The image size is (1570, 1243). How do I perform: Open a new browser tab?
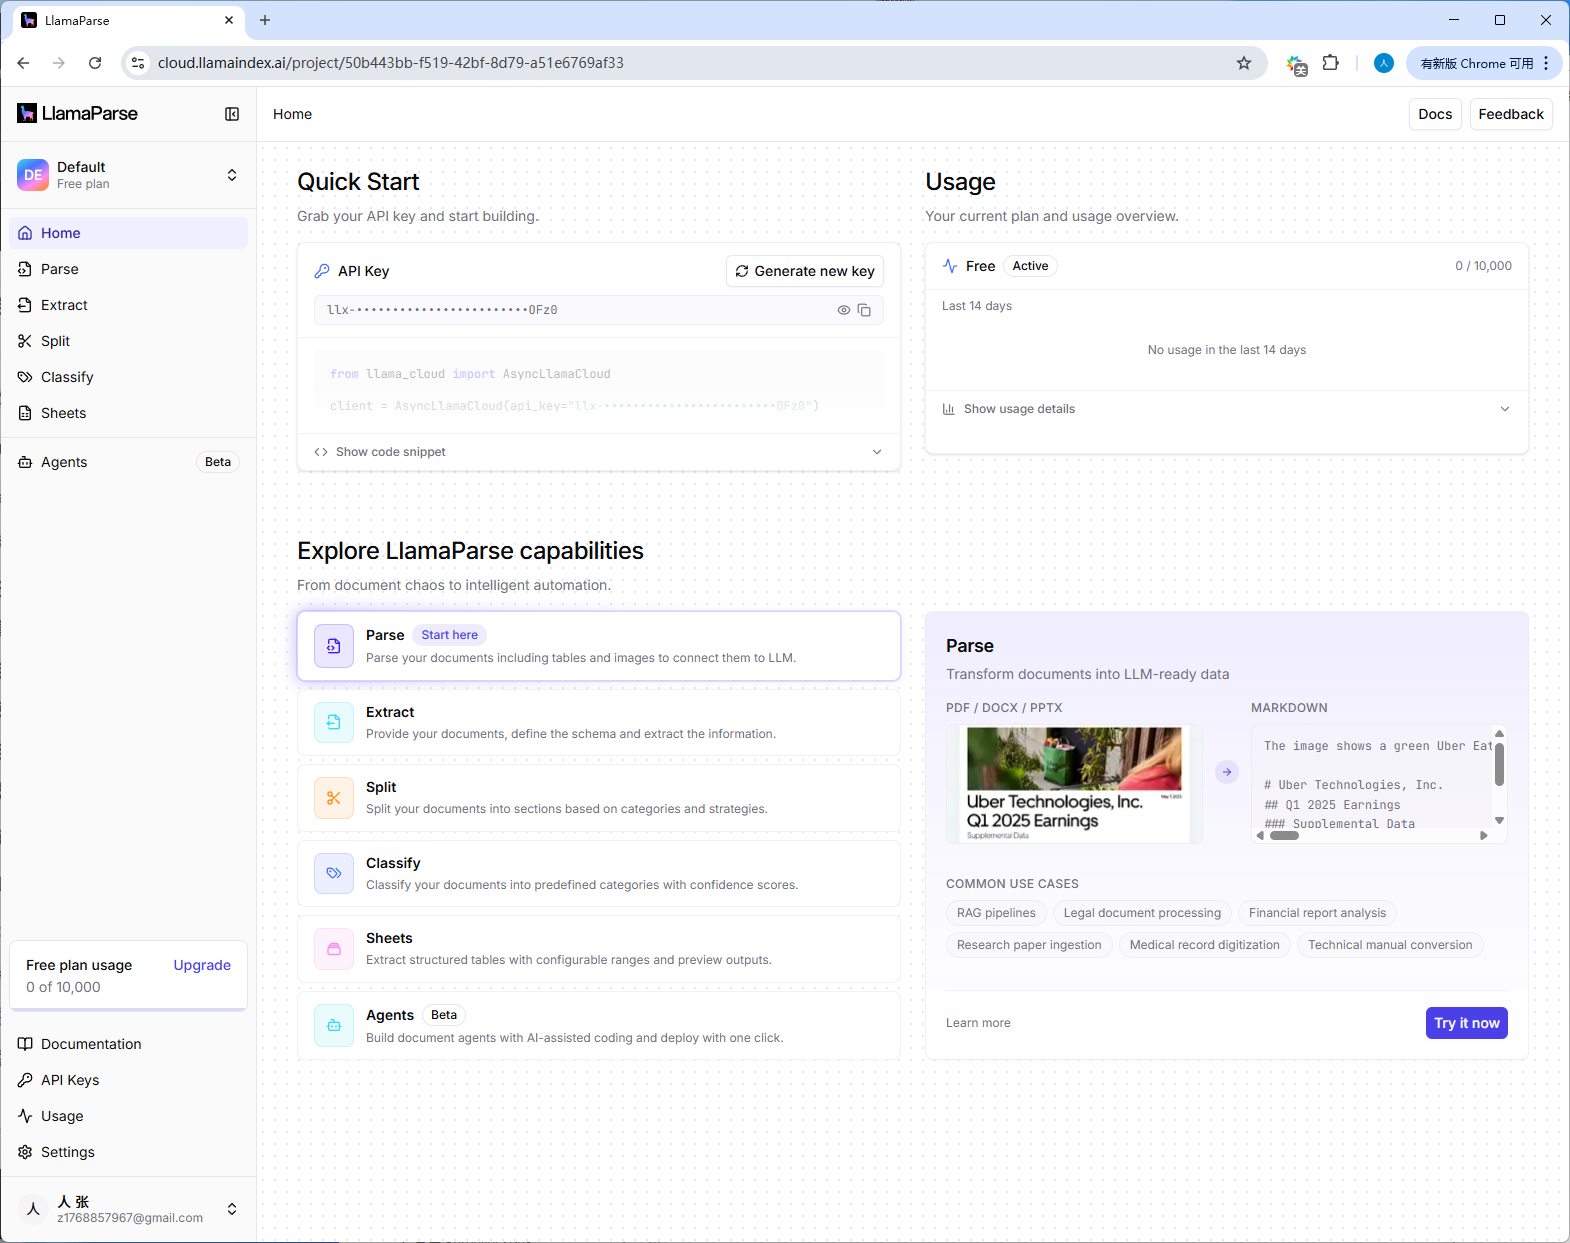pyautogui.click(x=265, y=20)
